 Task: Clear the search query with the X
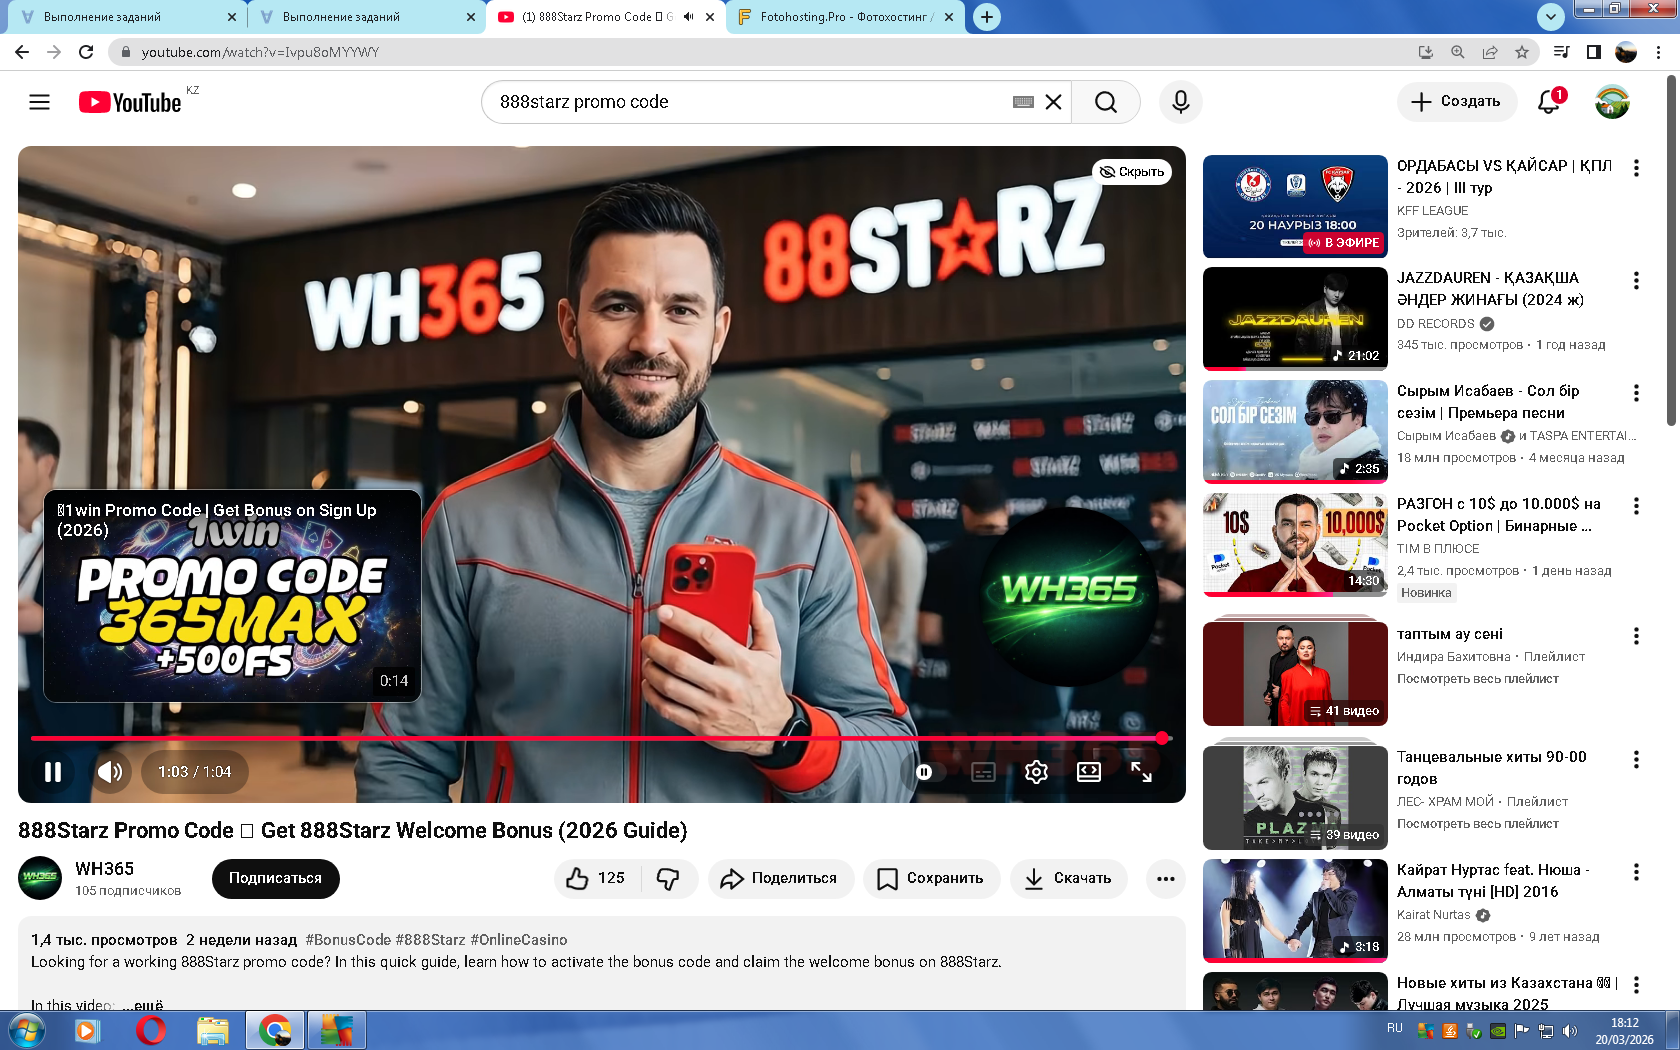[1053, 102]
